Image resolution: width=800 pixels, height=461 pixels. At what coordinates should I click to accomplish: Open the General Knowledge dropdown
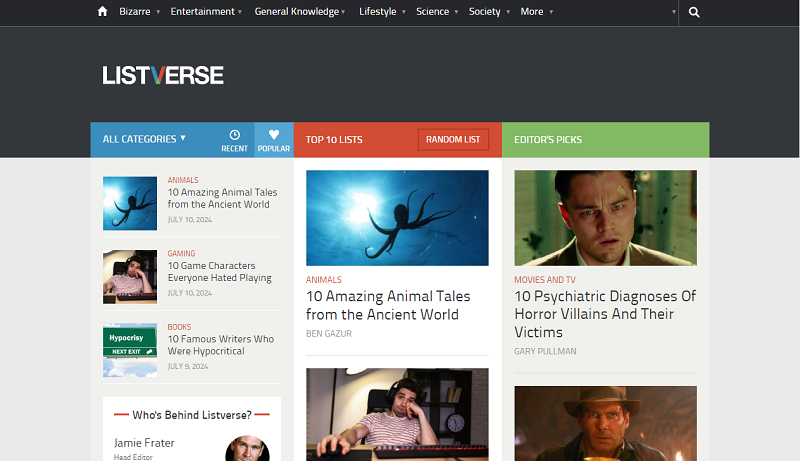pyautogui.click(x=299, y=12)
